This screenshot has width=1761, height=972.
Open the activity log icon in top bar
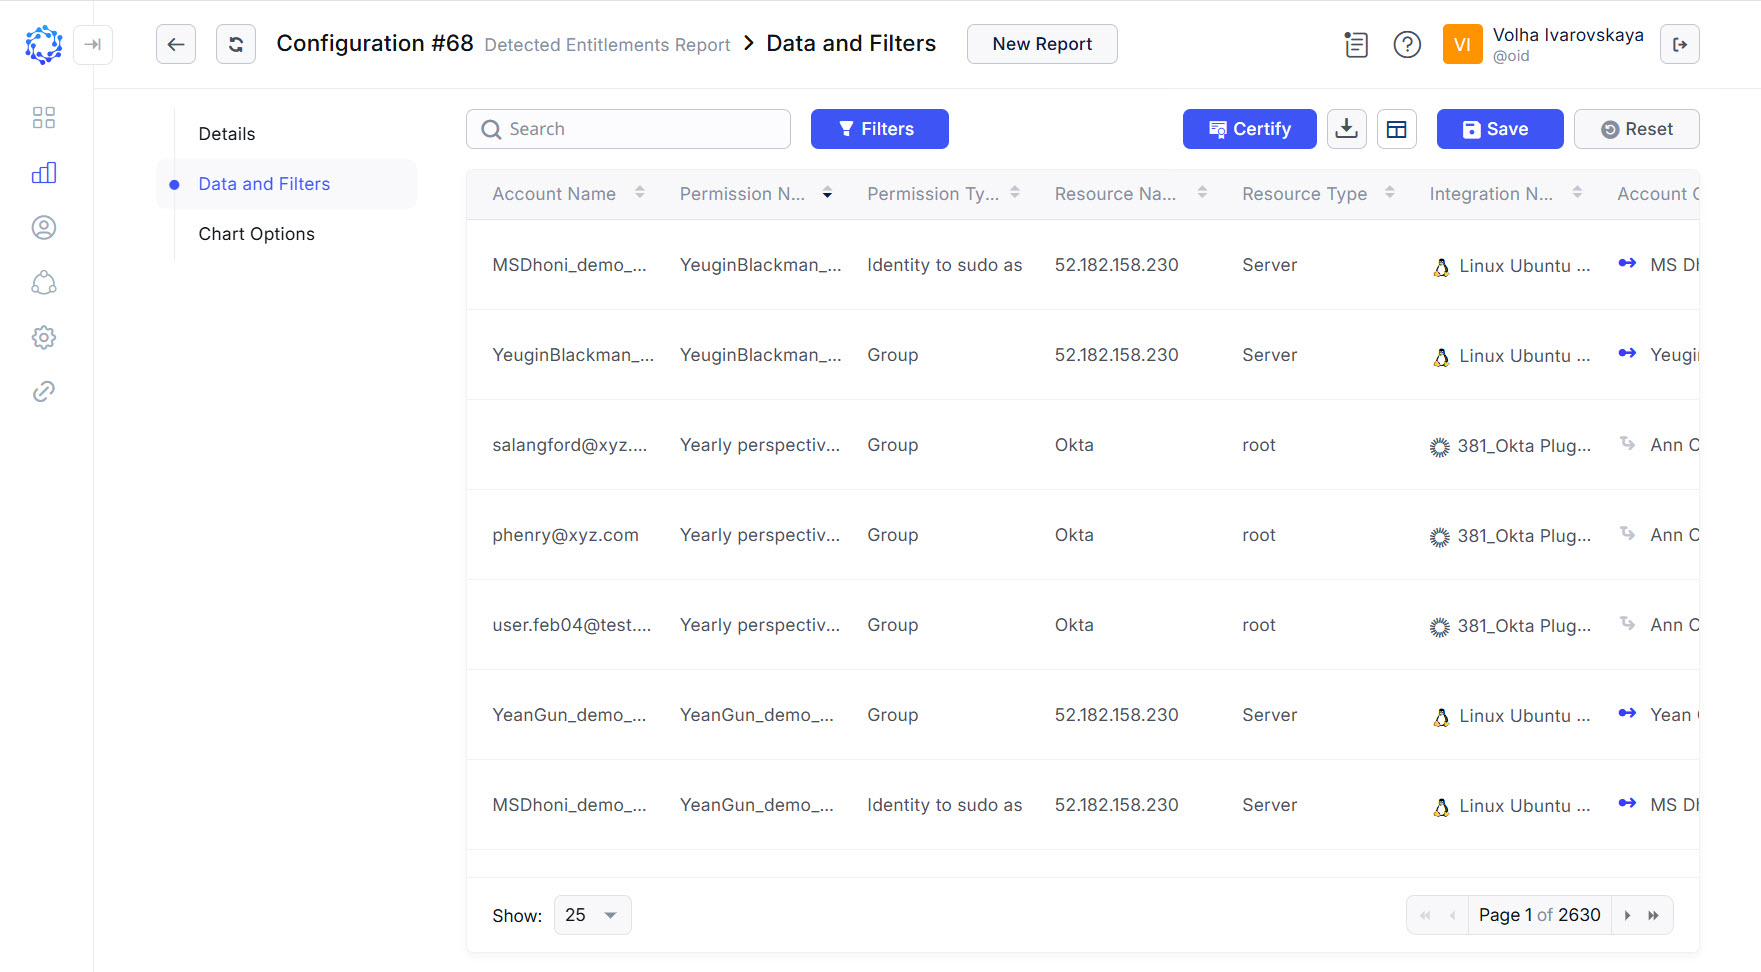coord(1356,44)
